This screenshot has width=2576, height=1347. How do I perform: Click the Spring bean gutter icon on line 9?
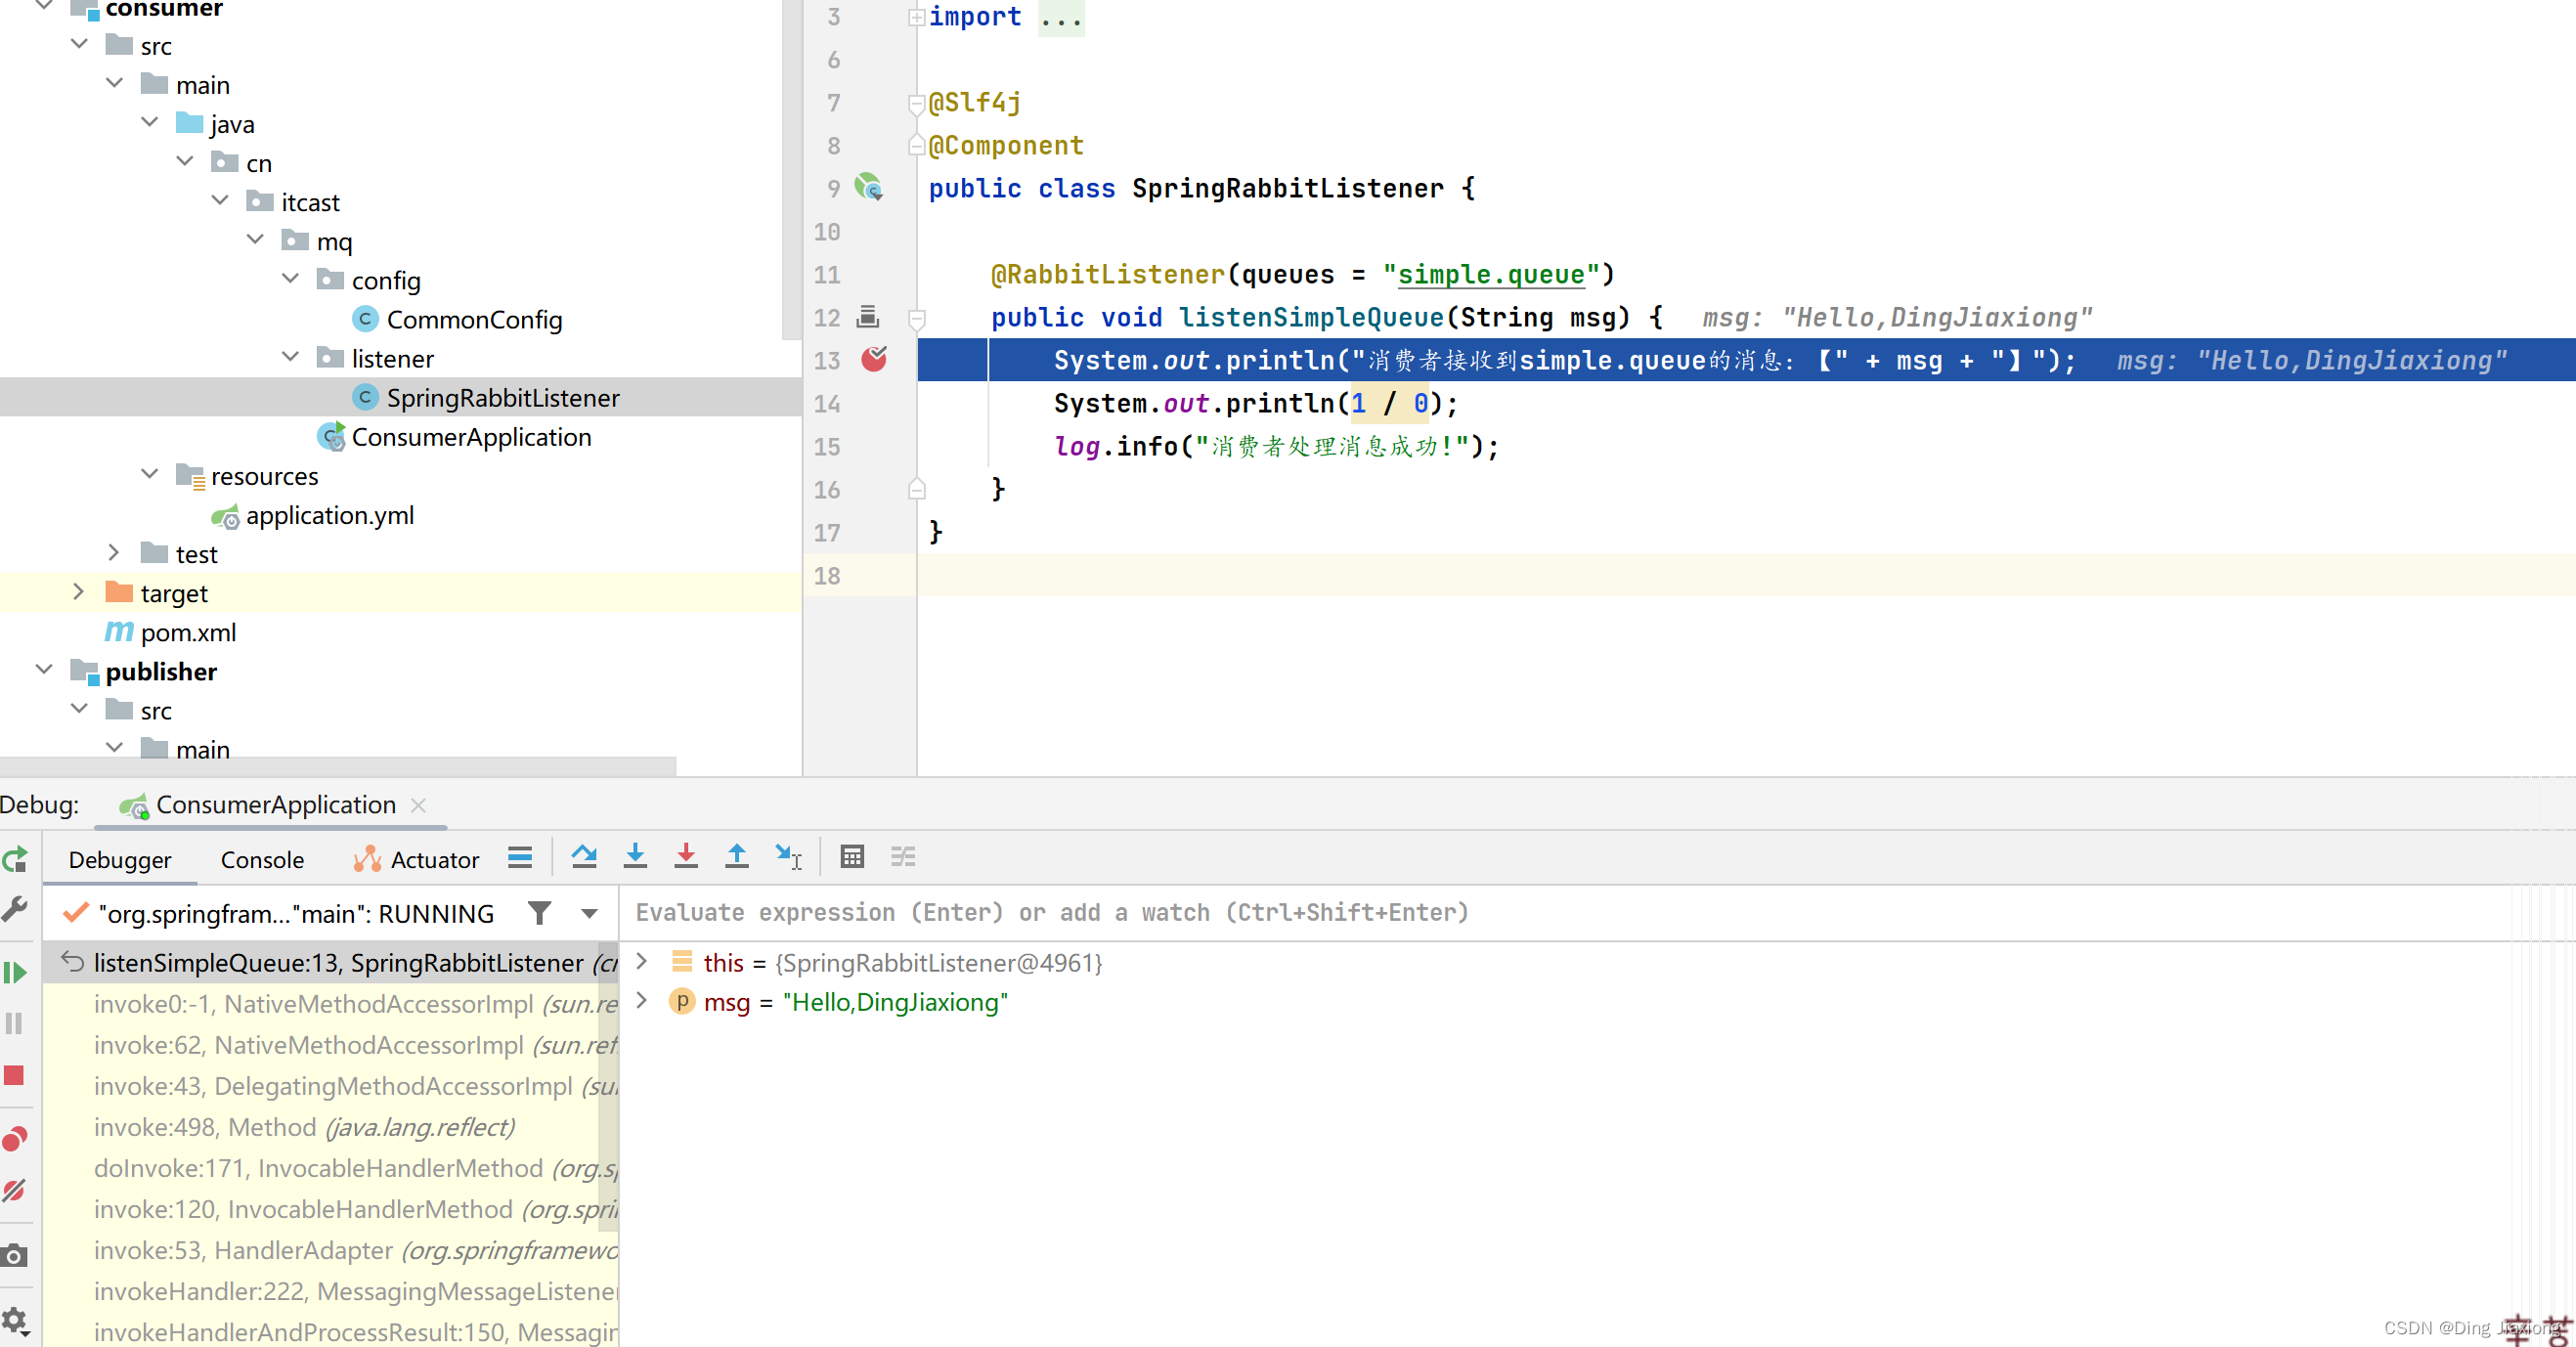point(868,187)
